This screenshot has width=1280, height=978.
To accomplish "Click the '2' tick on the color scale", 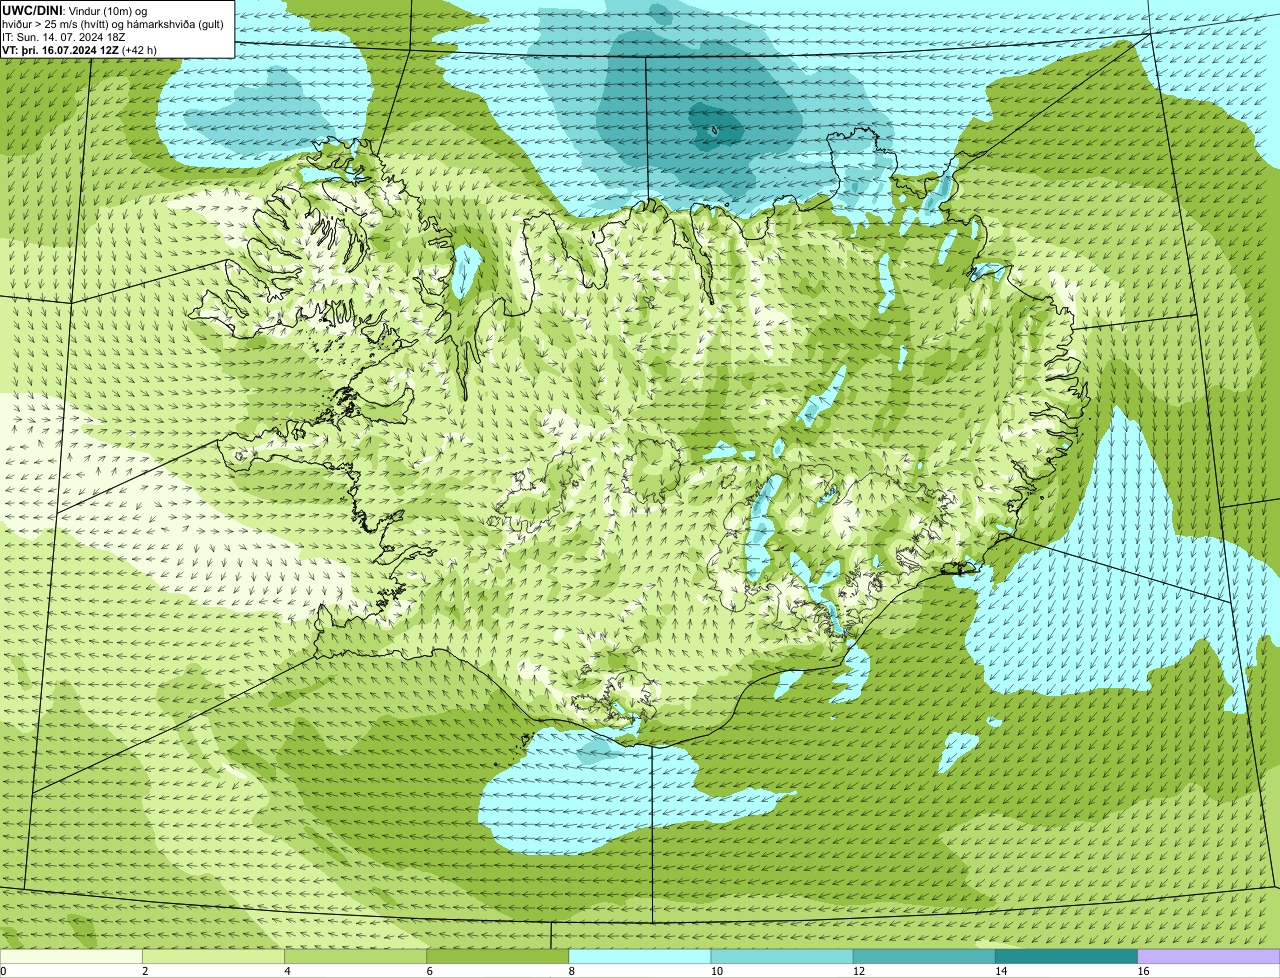I will tap(145, 971).
